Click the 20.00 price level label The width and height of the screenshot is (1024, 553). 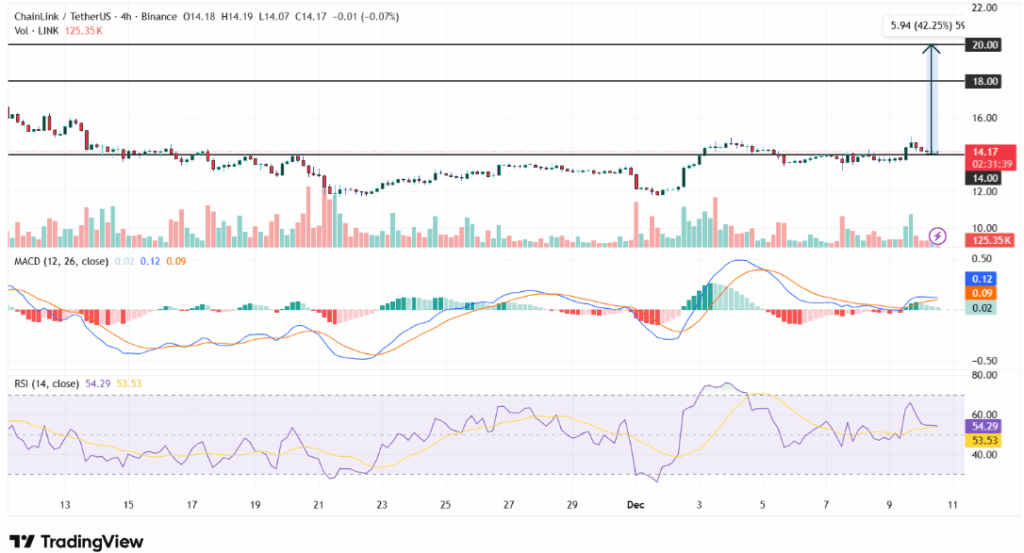[x=985, y=45]
